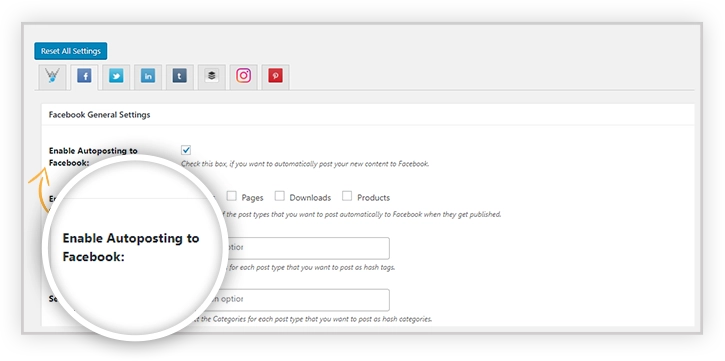725x361 pixels.
Task: Toggle Enable Autoposting to Facebook checkbox
Action: [186, 150]
